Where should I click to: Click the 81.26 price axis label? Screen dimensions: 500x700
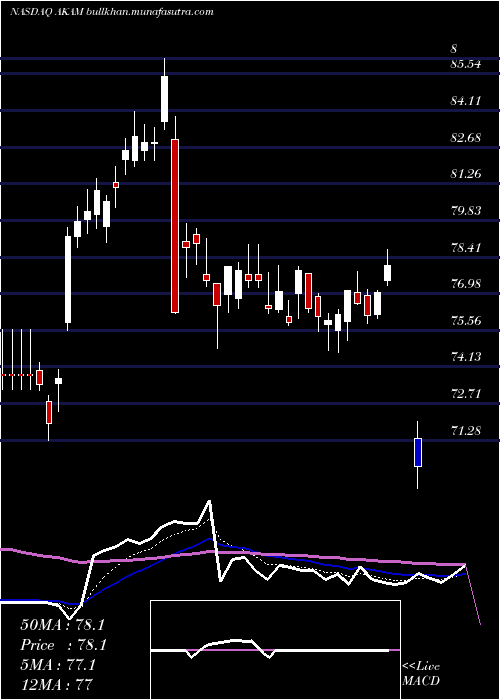466,174
